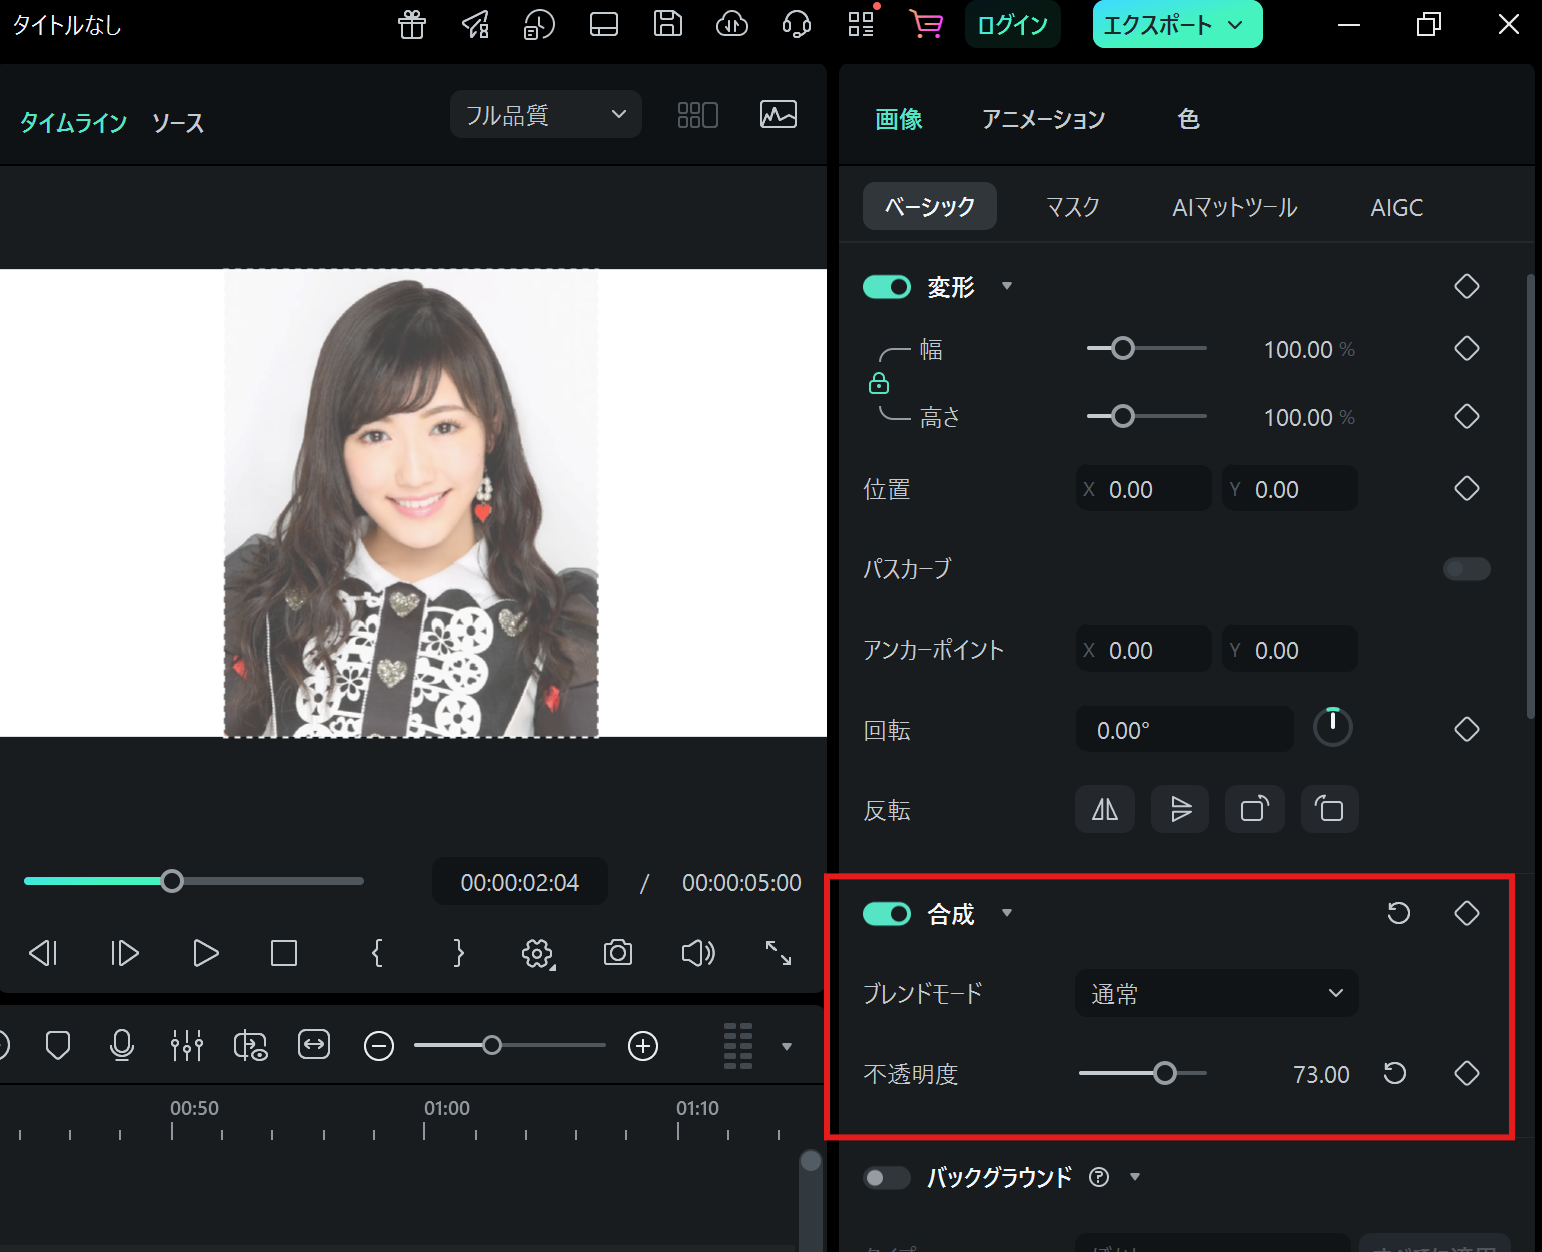
Task: Select the ベーシック sub-tab
Action: (930, 207)
